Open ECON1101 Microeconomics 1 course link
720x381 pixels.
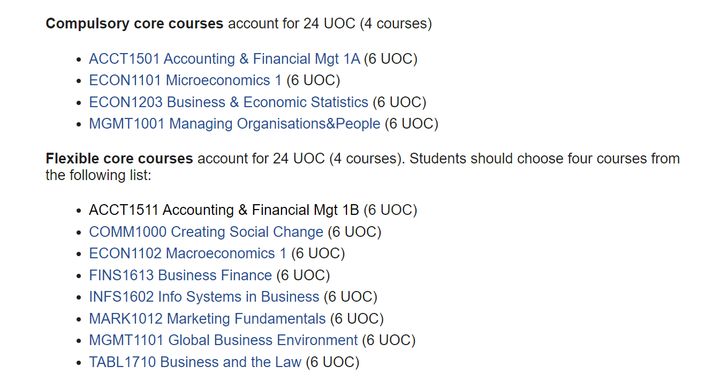[x=185, y=80]
